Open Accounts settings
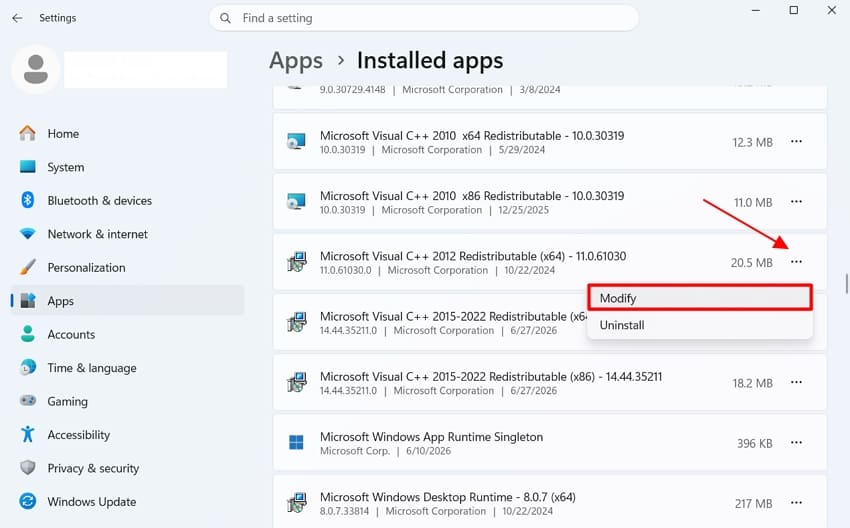This screenshot has width=850, height=528. (x=71, y=334)
